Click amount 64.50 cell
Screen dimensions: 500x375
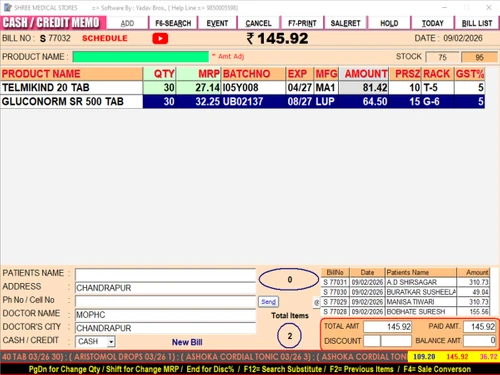click(364, 101)
